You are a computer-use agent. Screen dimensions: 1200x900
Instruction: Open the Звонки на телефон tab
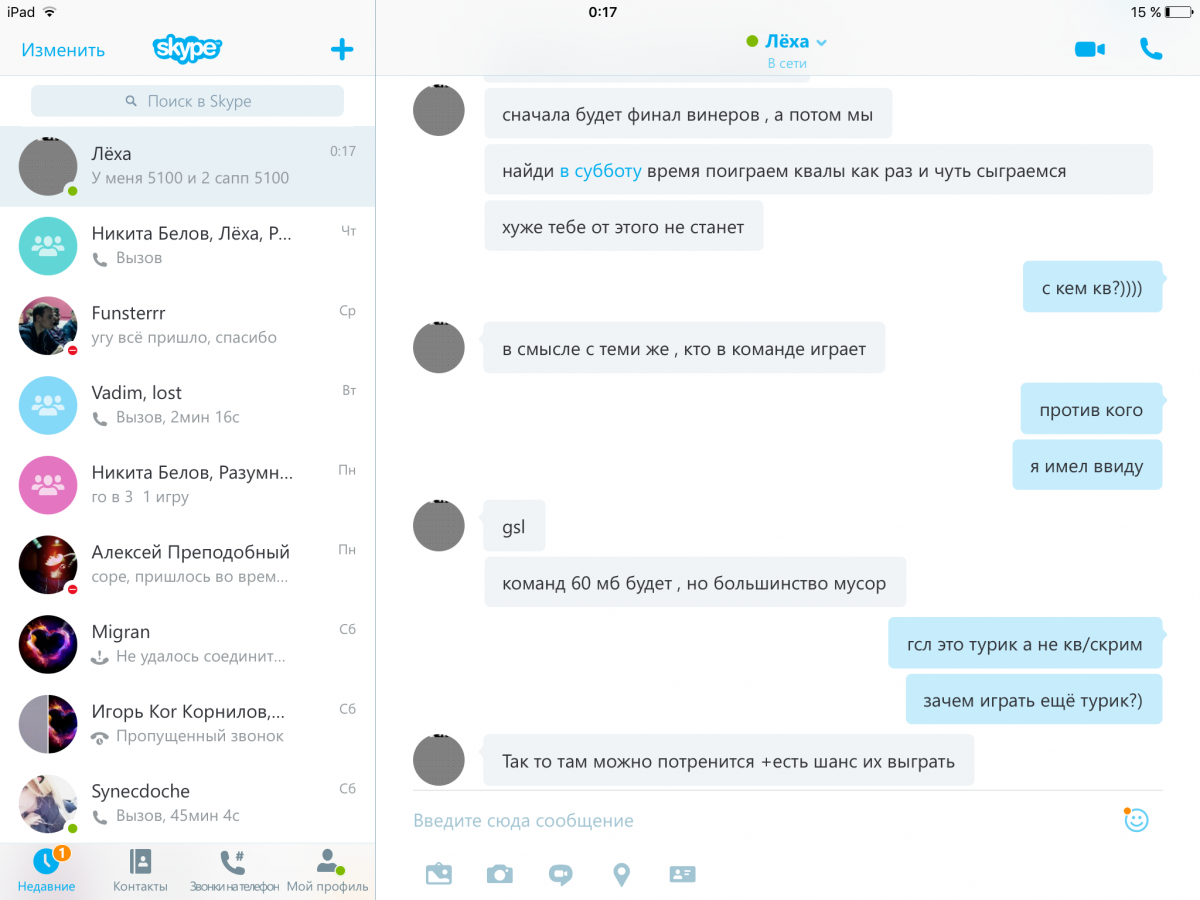coord(234,870)
